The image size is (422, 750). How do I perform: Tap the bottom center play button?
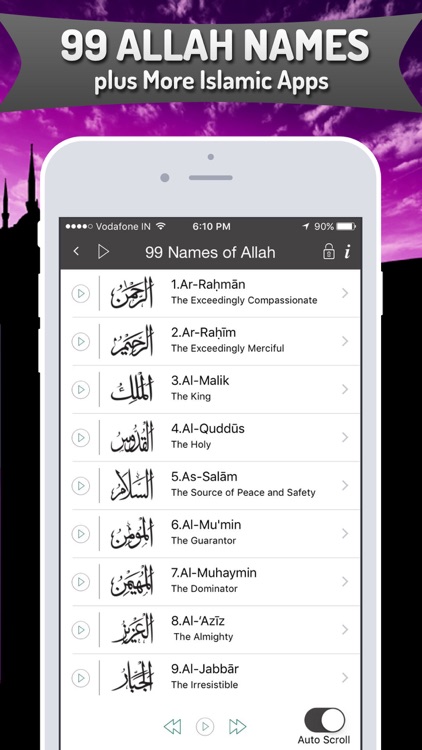point(205,727)
